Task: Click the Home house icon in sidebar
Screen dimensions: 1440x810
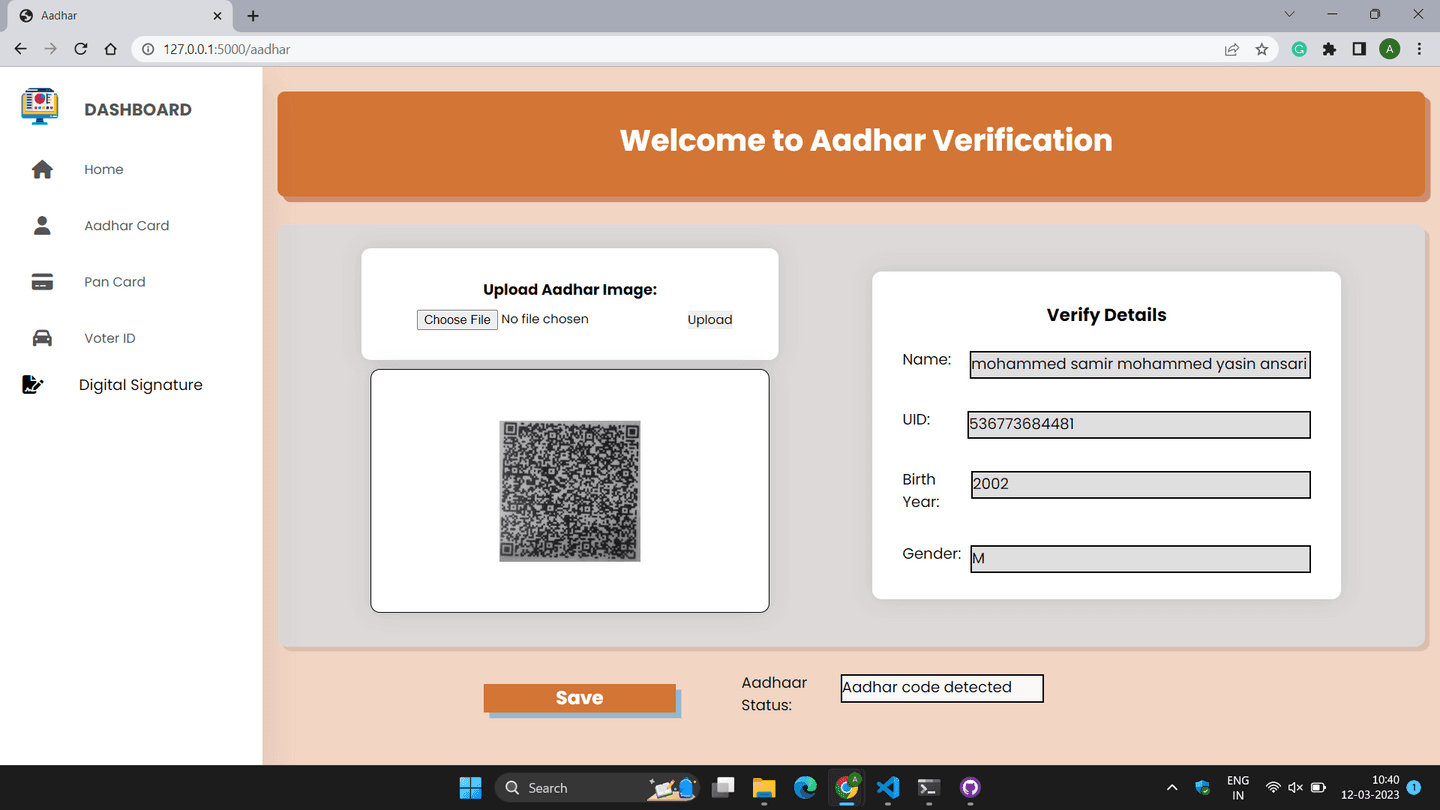Action: (42, 169)
